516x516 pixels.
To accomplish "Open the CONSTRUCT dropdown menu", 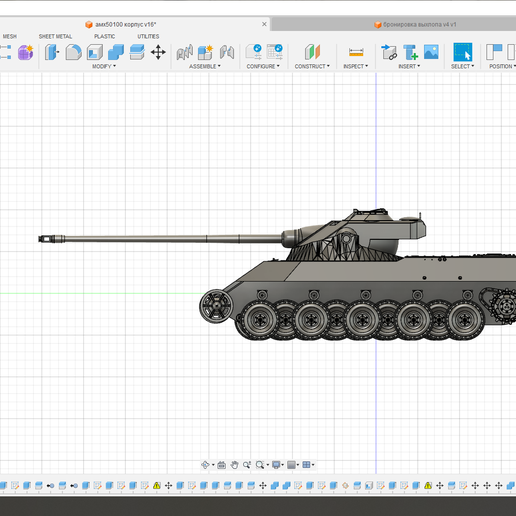I will pyautogui.click(x=312, y=66).
